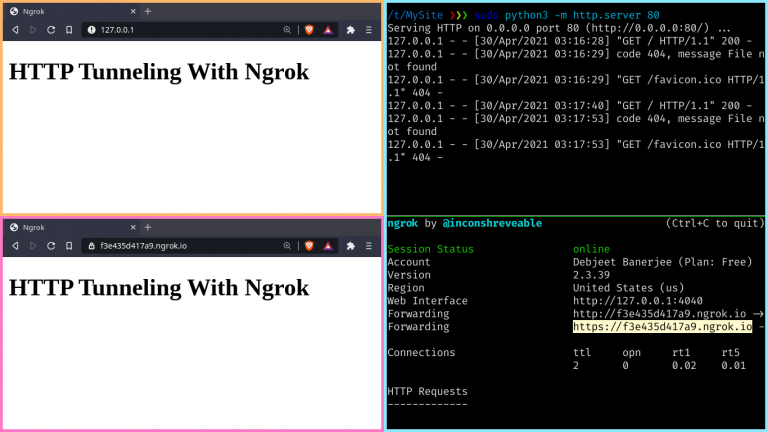Close the Ngrok tab in the 127.0.0.1 window

133,11
